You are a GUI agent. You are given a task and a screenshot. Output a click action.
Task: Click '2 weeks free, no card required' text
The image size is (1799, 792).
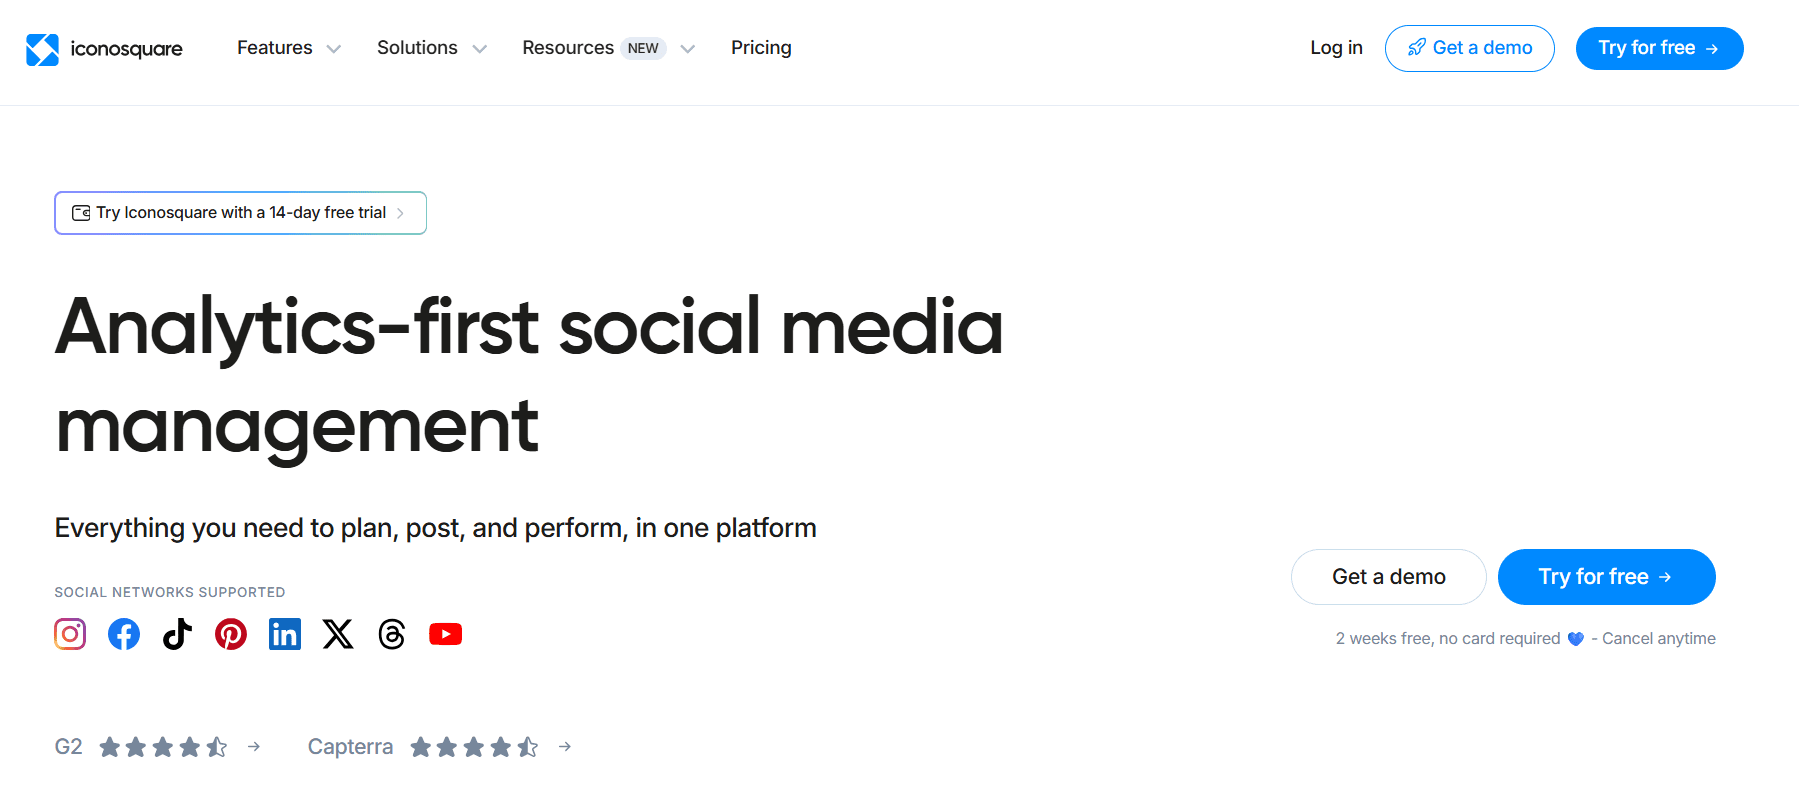[1448, 638]
